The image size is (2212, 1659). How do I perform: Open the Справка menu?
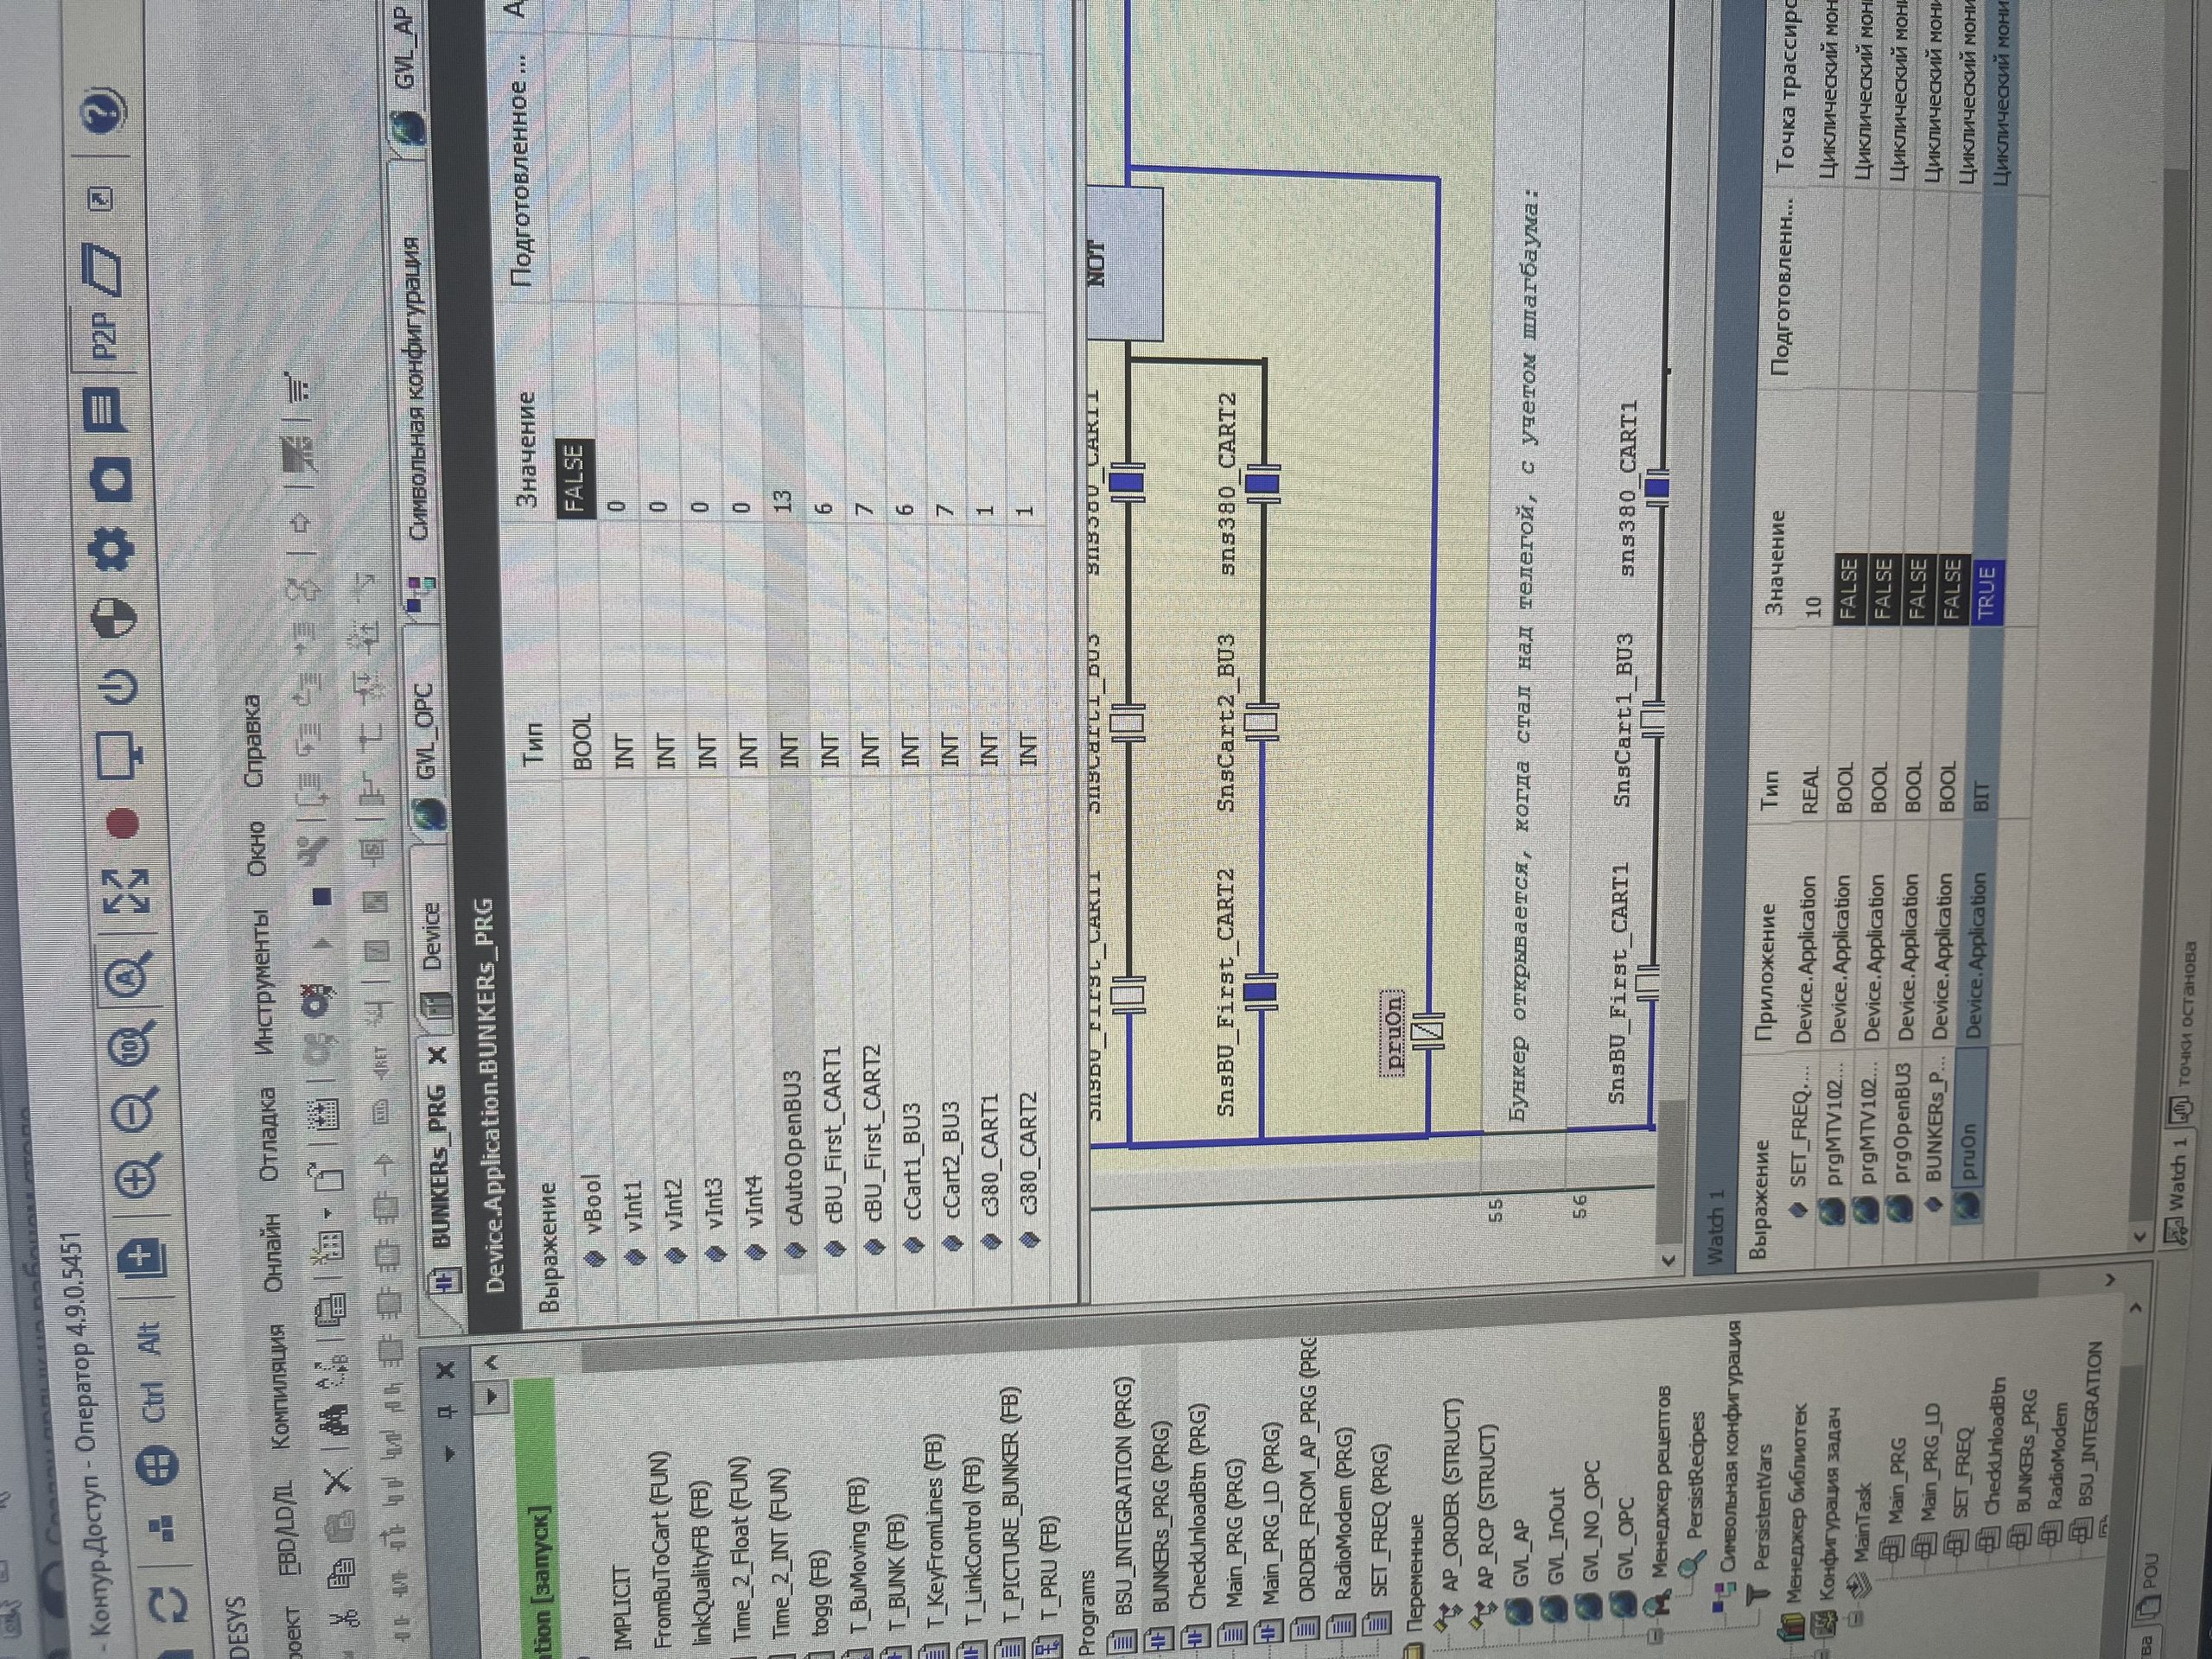coord(253,742)
